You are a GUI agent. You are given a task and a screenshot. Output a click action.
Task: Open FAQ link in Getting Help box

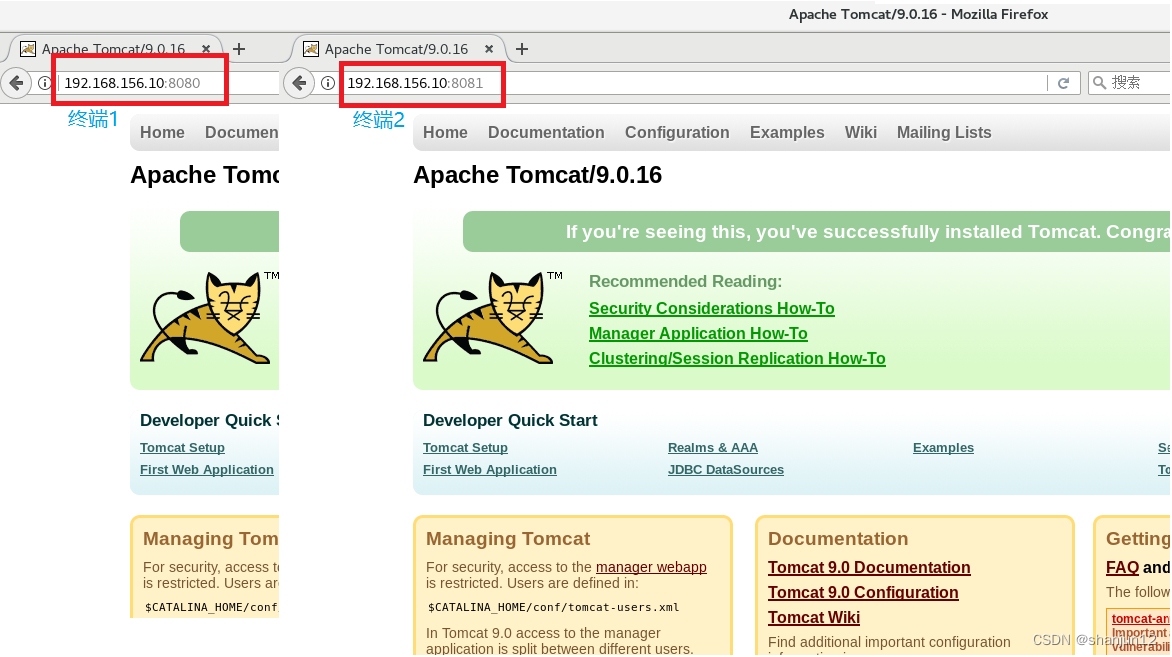pyautogui.click(x=1123, y=567)
